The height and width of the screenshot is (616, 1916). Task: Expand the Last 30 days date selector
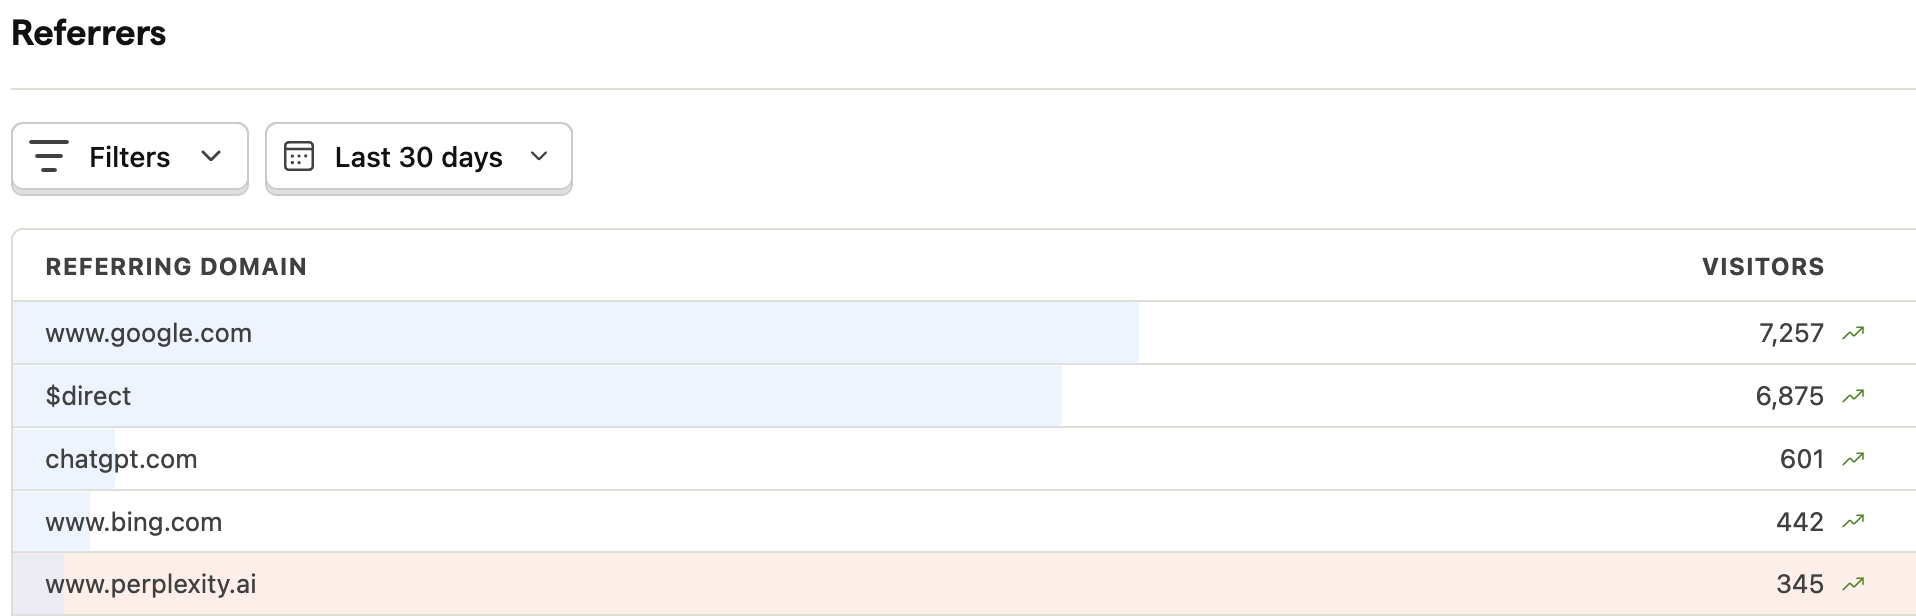[418, 157]
